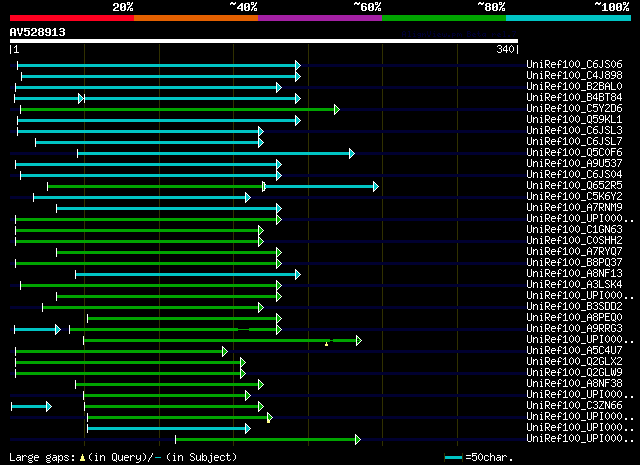Click the arrowhead ending the Q5C0F6 bar

352,154
